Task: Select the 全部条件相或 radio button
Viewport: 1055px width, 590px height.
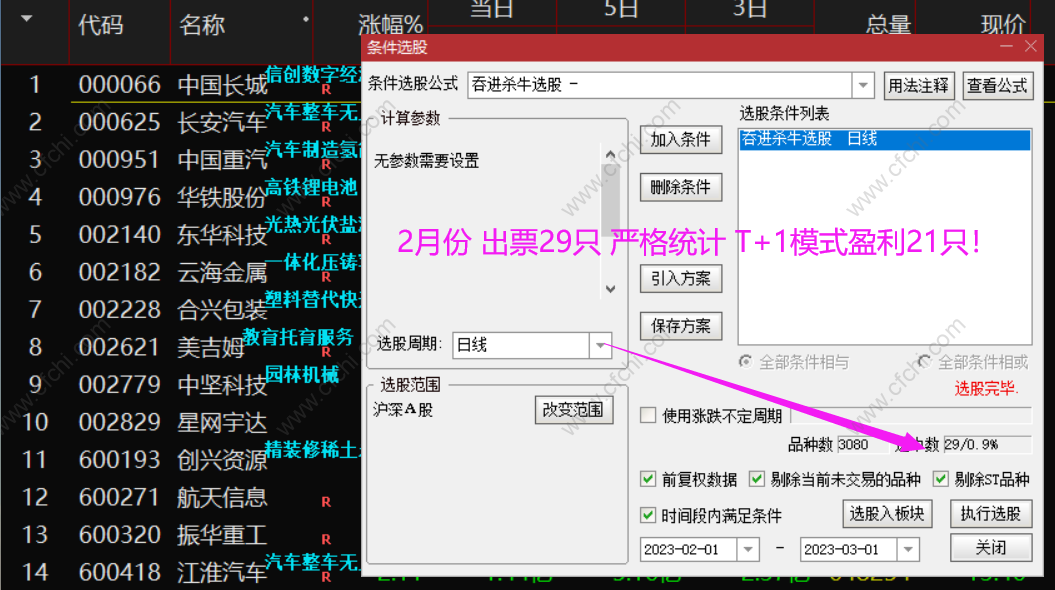Action: [x=924, y=362]
